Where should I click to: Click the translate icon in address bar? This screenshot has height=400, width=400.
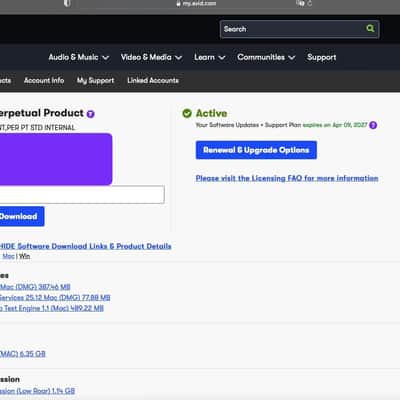(x=300, y=3)
